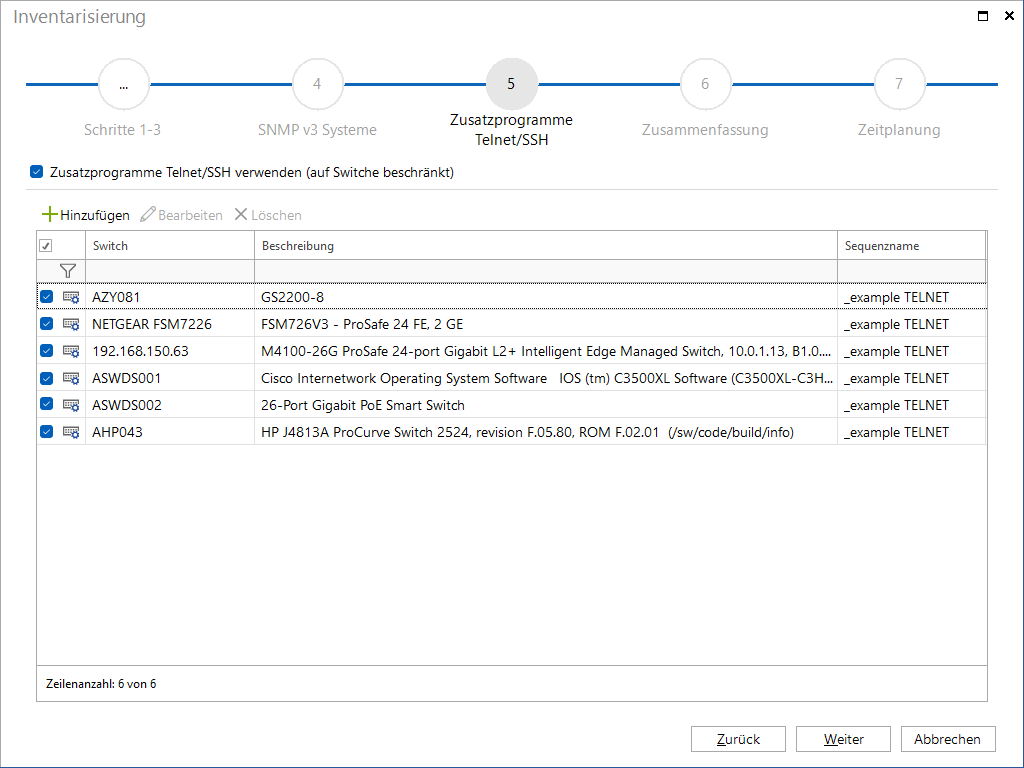Click the green plus Hinzufügen icon
This screenshot has width=1024, height=768.
50,214
